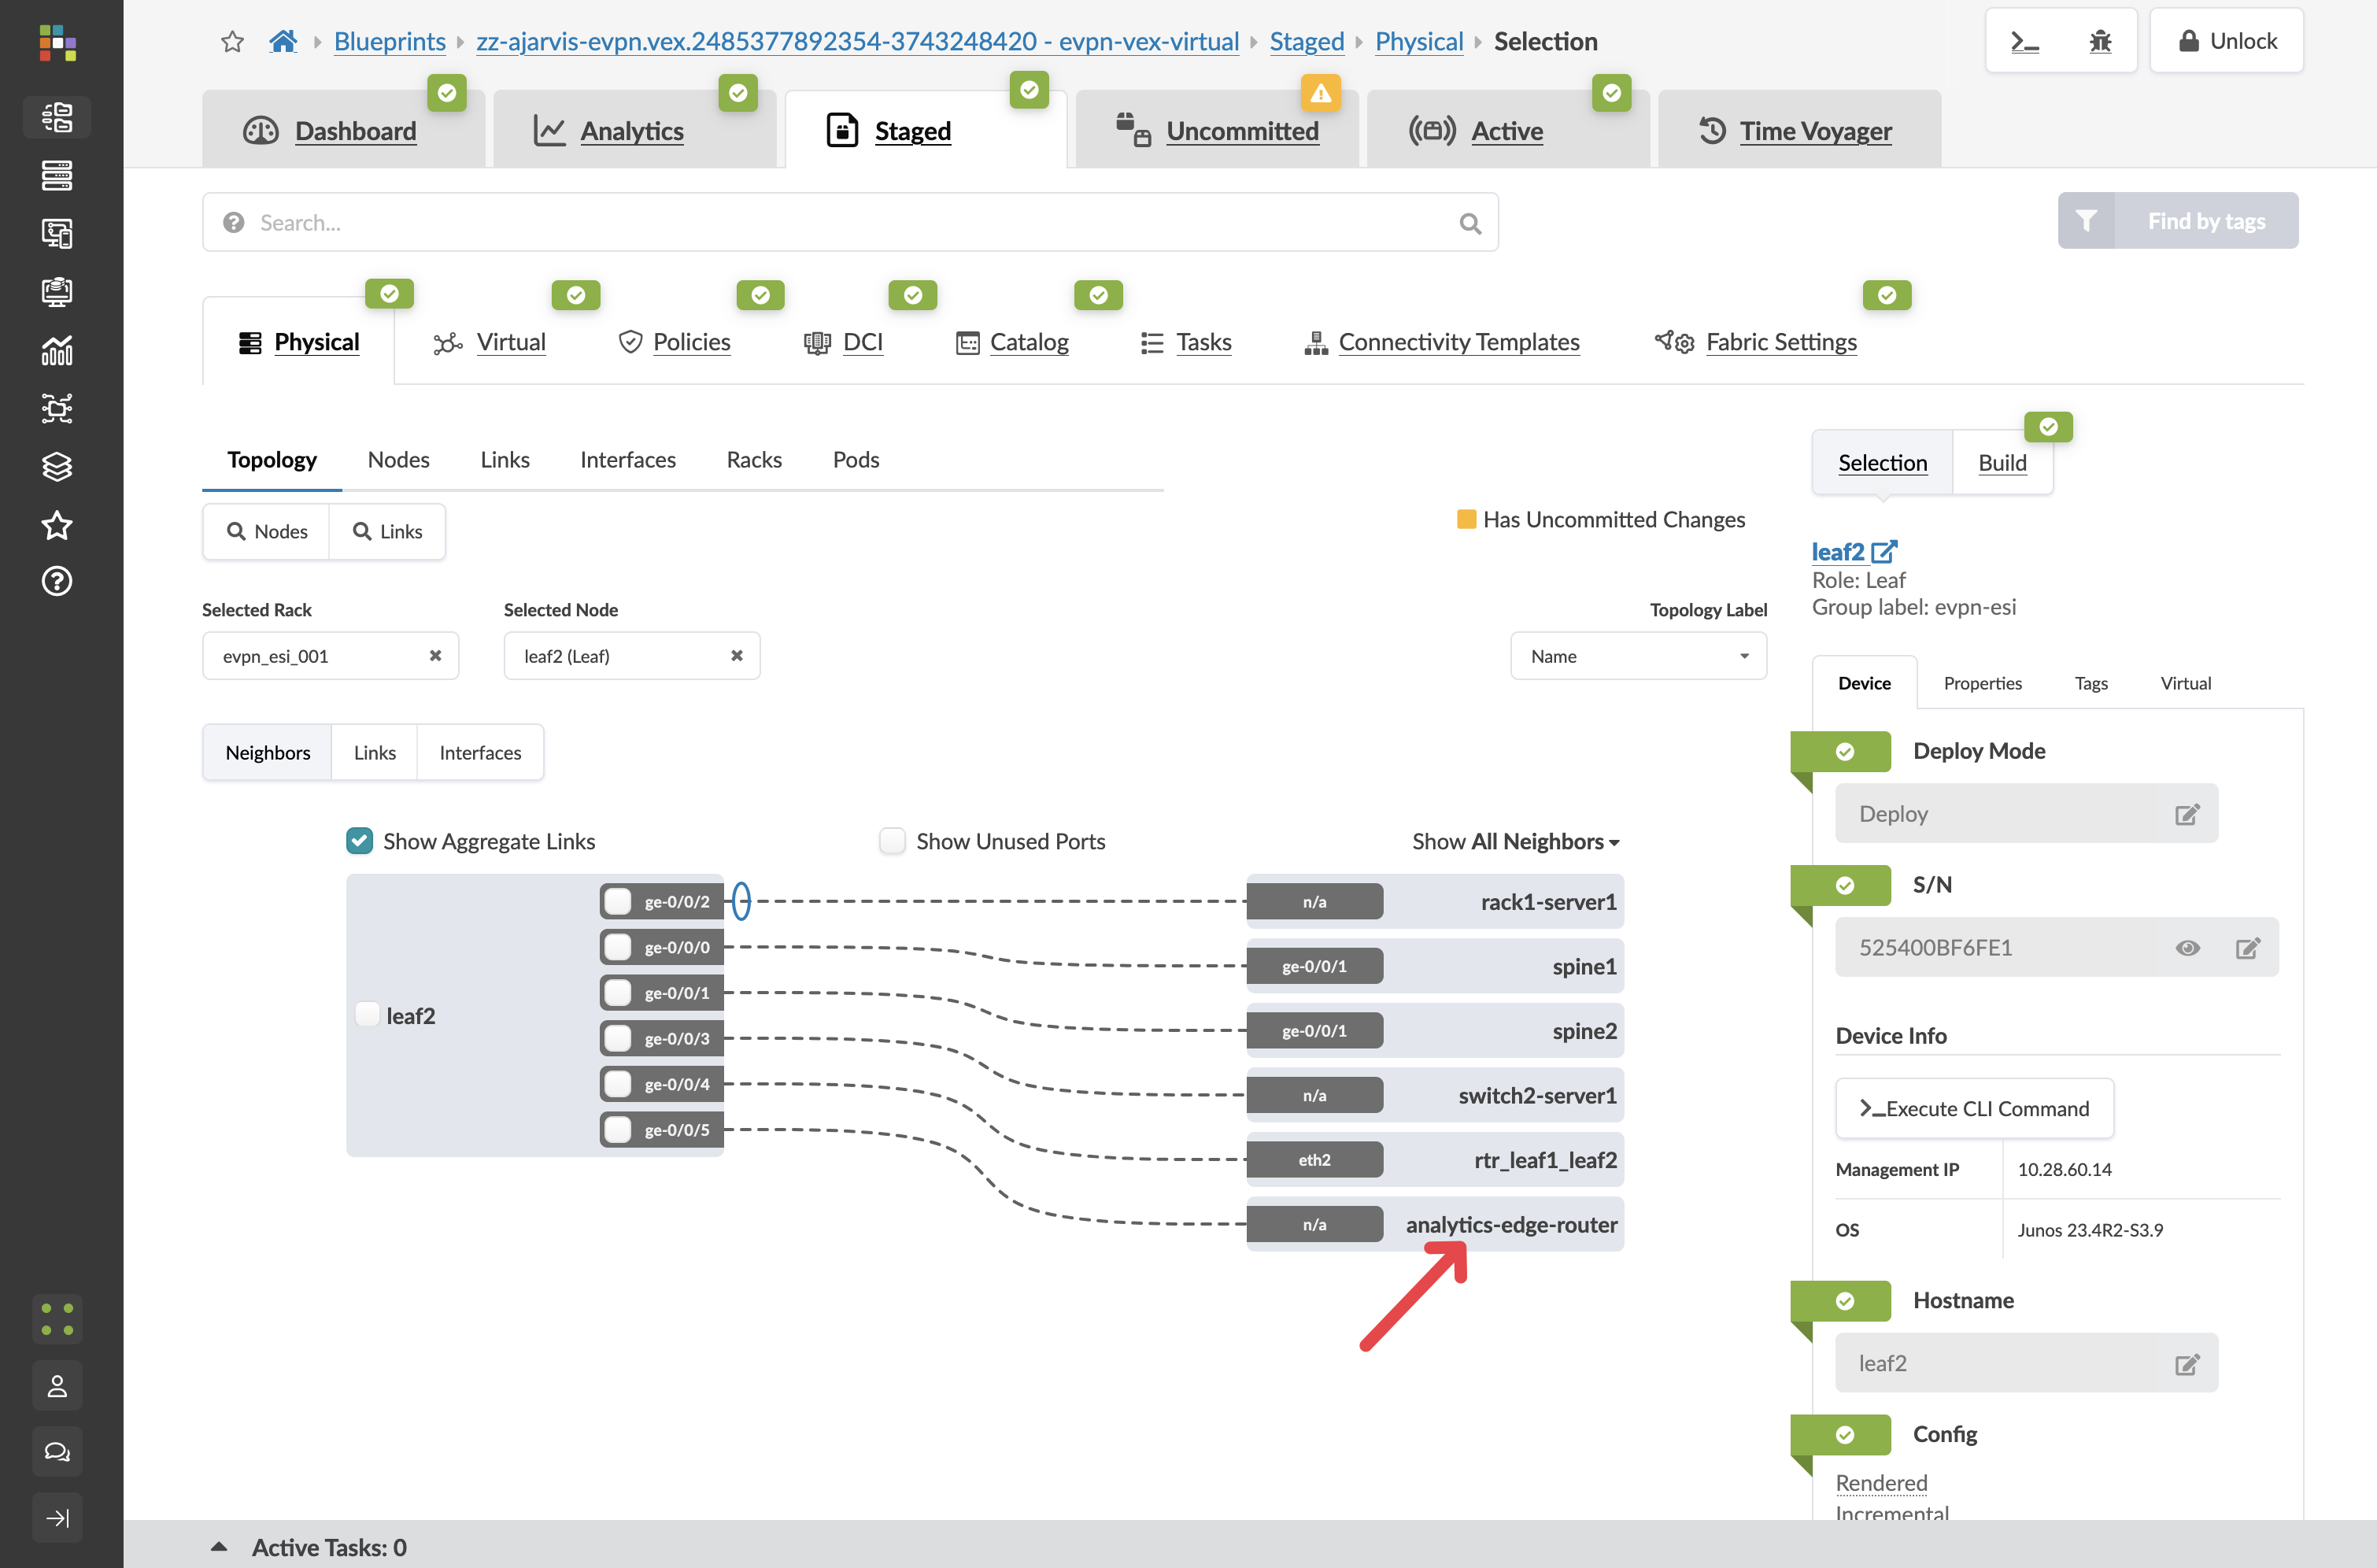The image size is (2377, 1568).
Task: Edit Deploy Mode pencil icon
Action: click(x=2187, y=814)
